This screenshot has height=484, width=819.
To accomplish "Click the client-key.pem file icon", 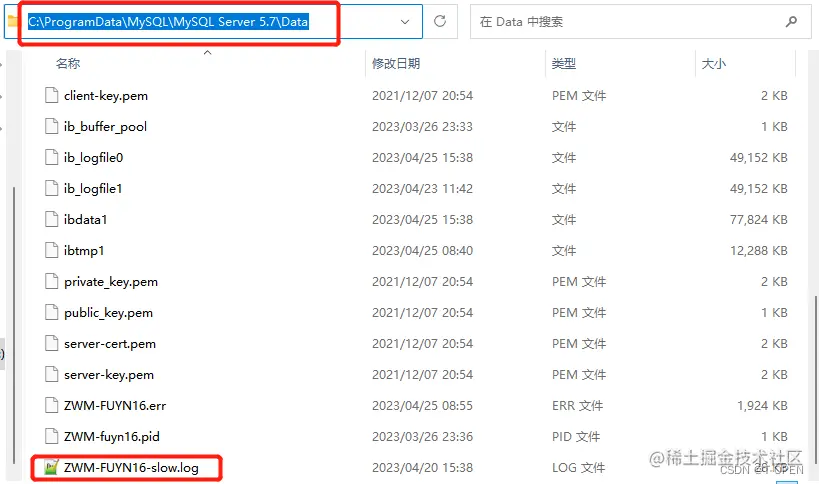I will (51, 95).
